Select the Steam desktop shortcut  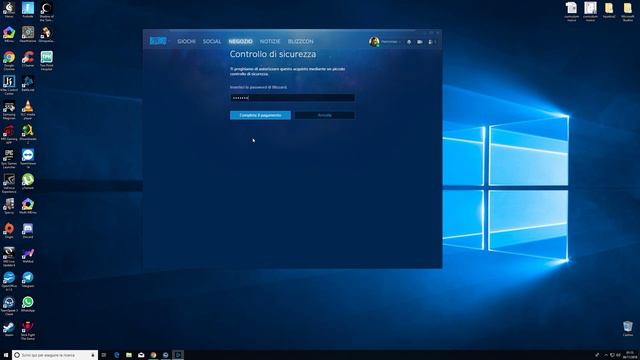click(x=9, y=329)
